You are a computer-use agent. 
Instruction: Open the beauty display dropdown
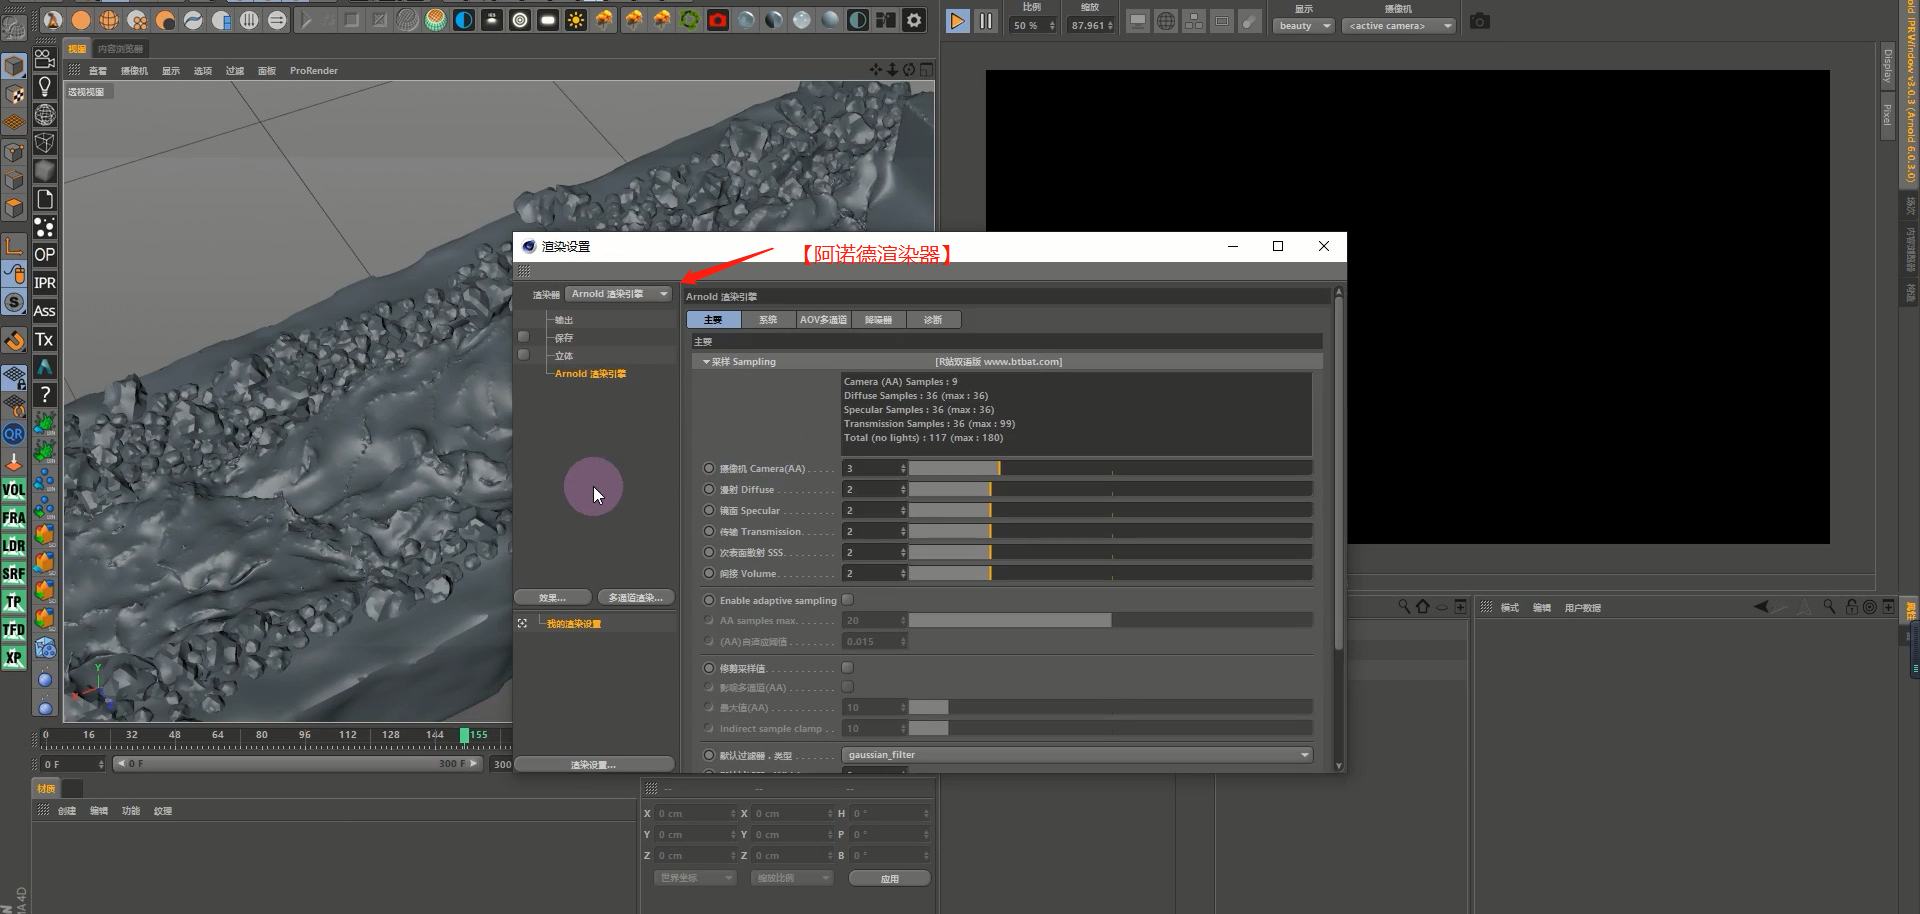click(1304, 26)
